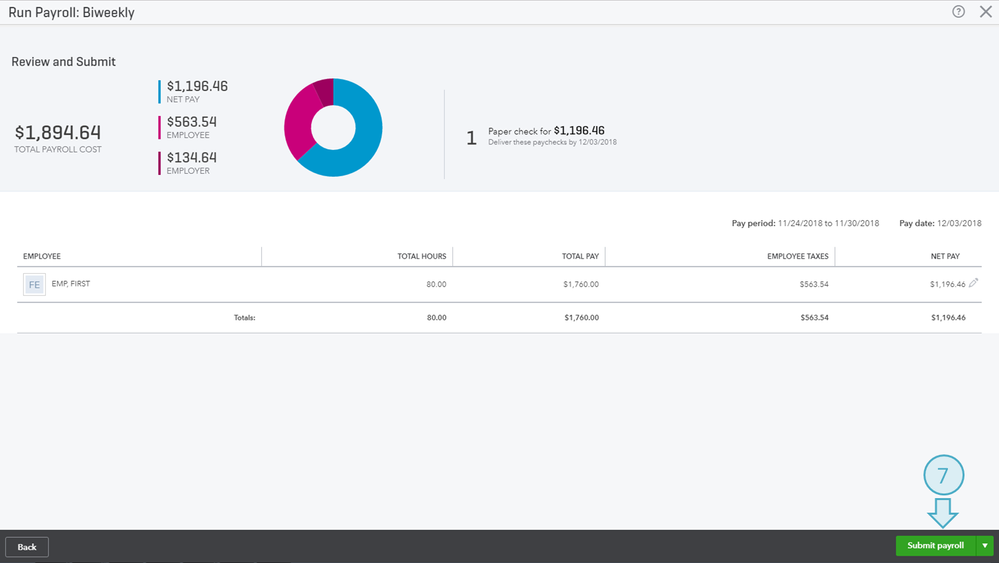The height and width of the screenshot is (563, 999).
Task: Click the $134.64 employer amount
Action: pos(192,157)
